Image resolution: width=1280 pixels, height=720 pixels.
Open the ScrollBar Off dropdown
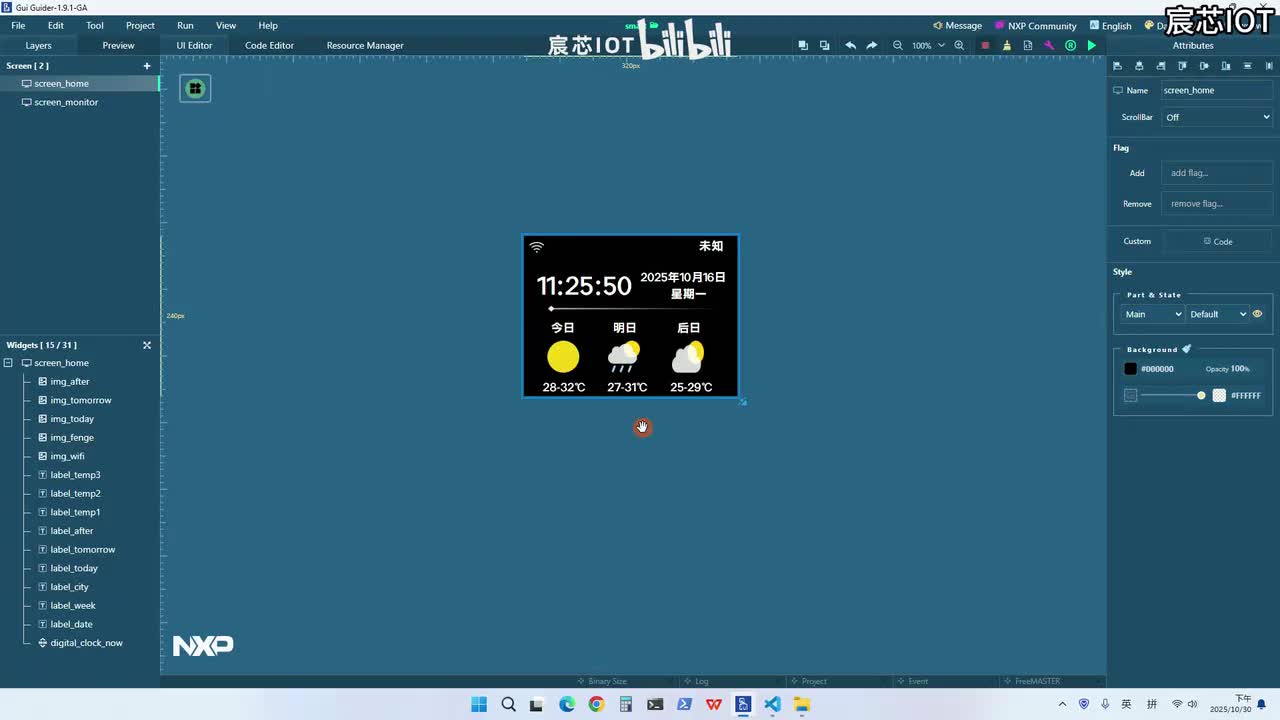[x=1217, y=117]
